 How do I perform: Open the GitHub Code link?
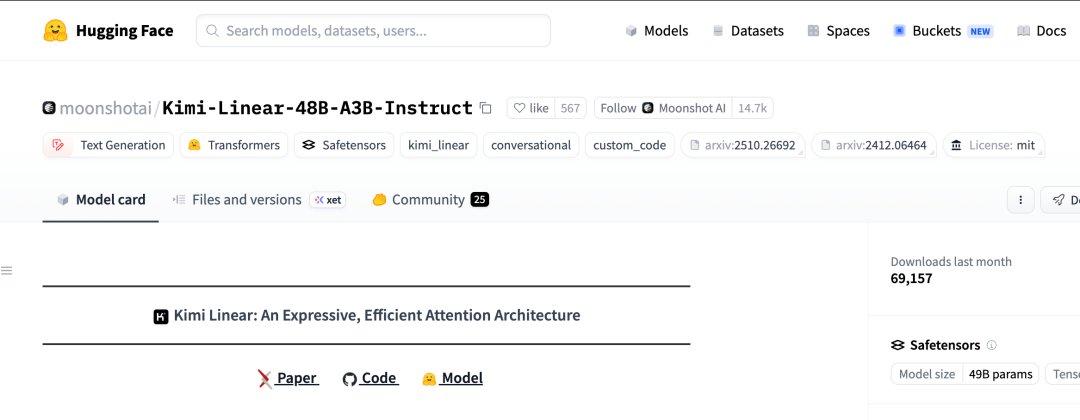(x=371, y=378)
